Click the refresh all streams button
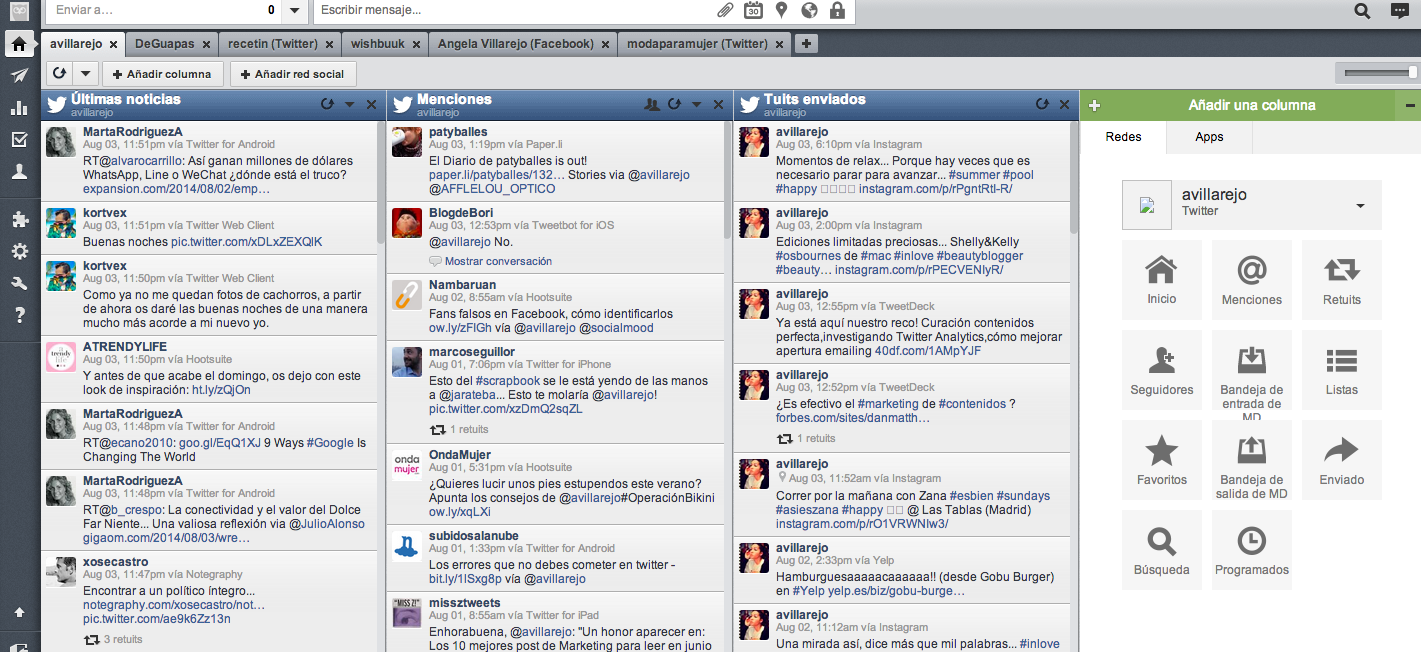The height and width of the screenshot is (652, 1421). pos(59,74)
